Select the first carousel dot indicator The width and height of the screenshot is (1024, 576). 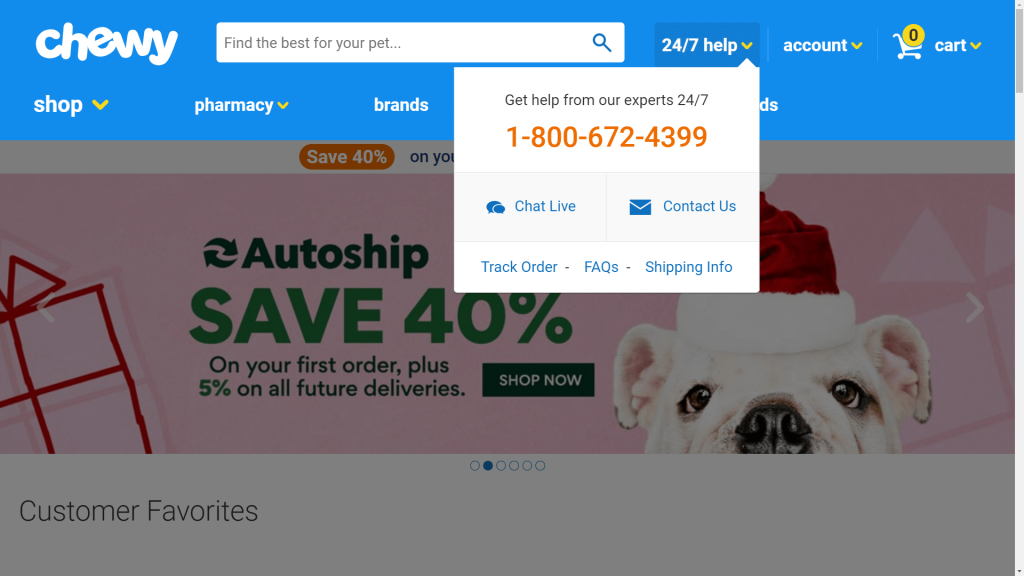tap(475, 466)
